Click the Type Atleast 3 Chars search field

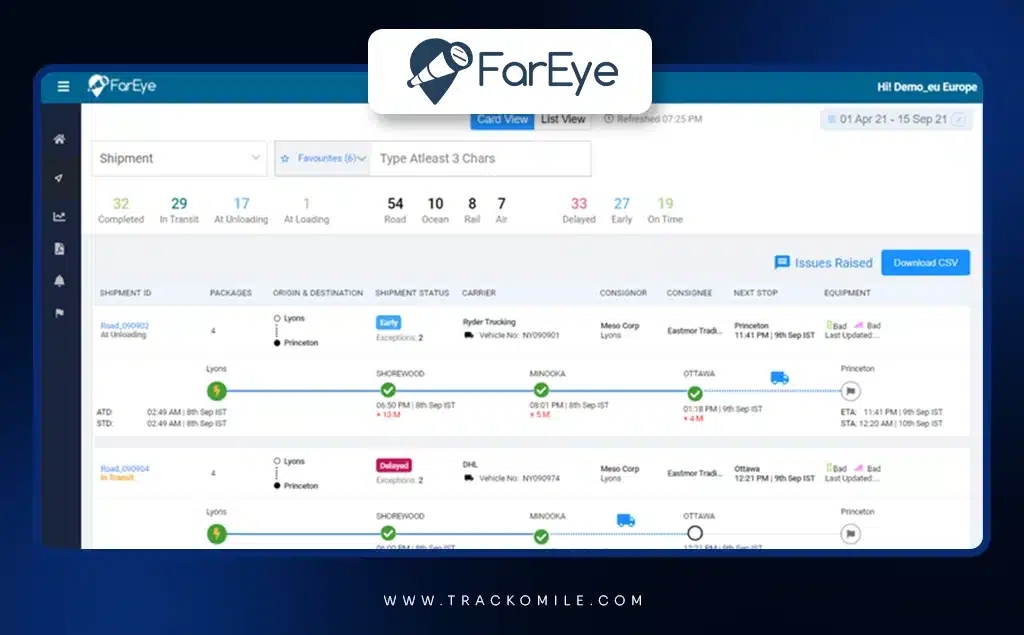coord(481,159)
